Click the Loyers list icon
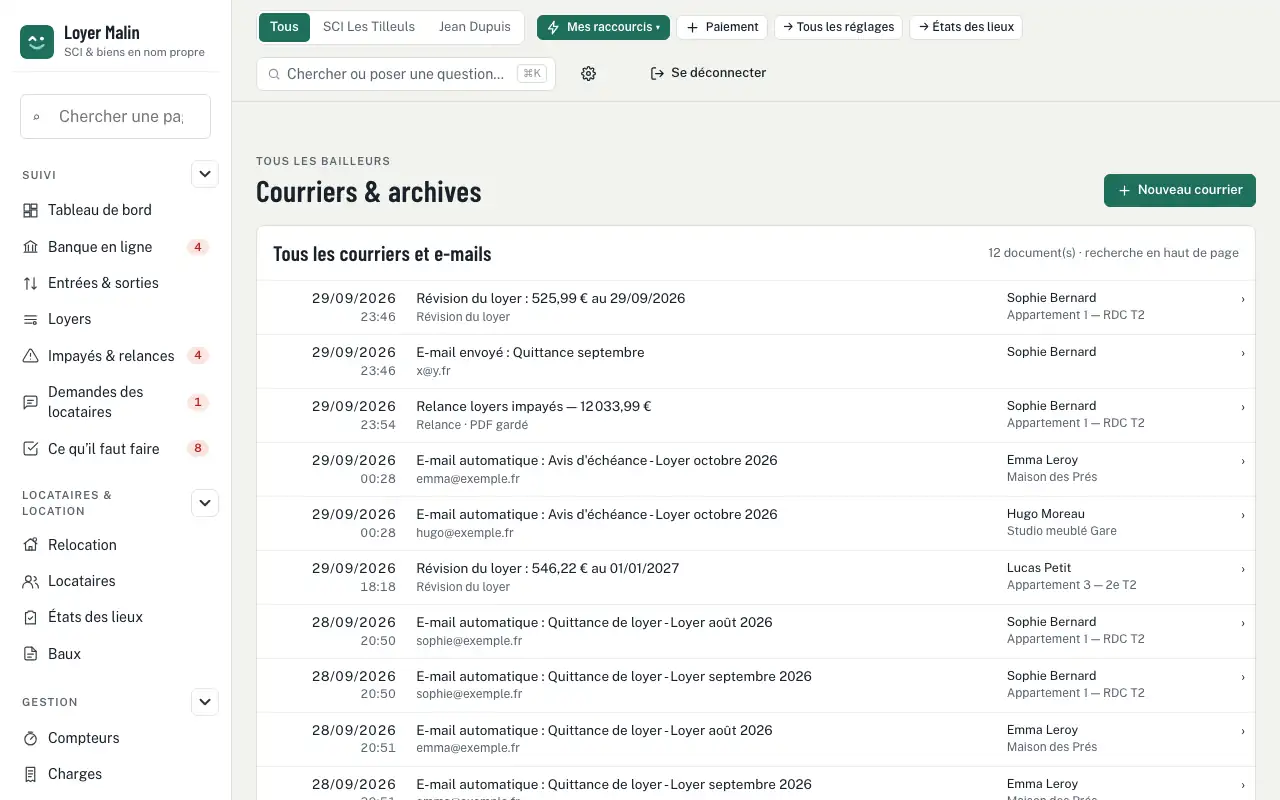1280x800 pixels. click(30, 319)
